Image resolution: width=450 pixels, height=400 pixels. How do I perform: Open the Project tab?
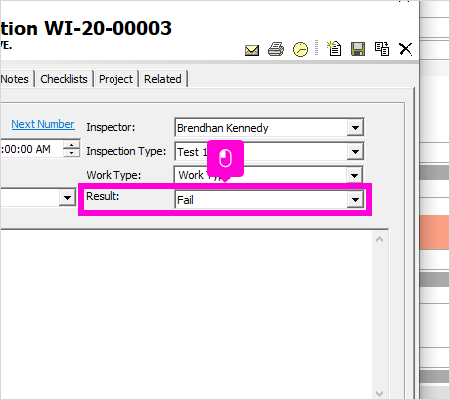116,79
